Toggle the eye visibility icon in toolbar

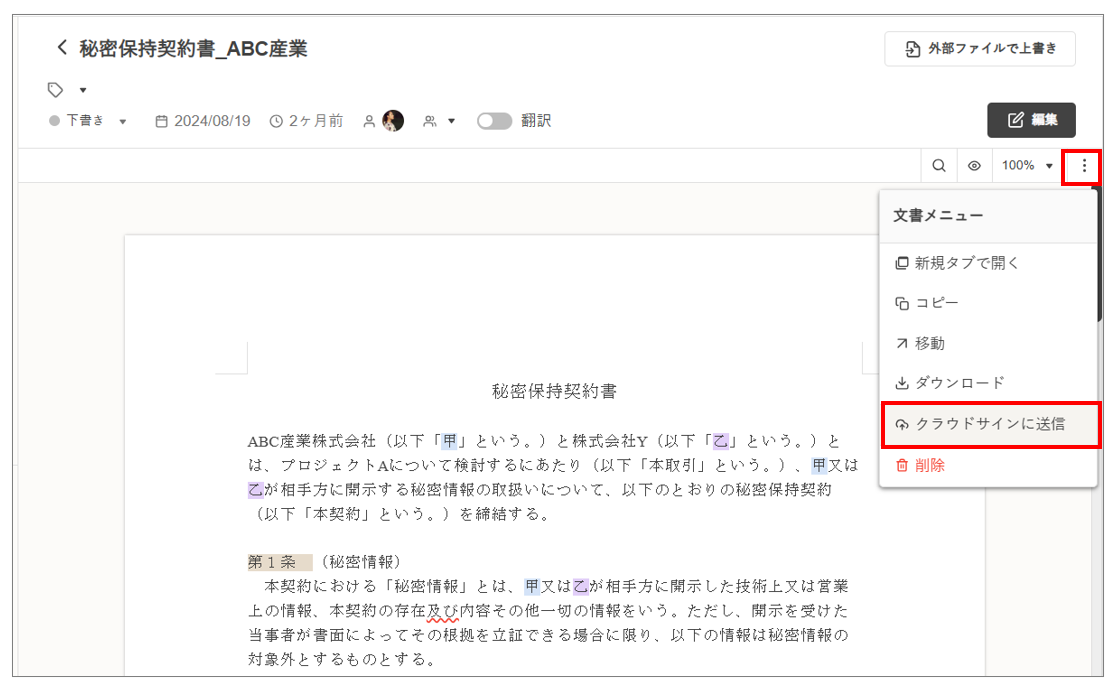[974, 166]
